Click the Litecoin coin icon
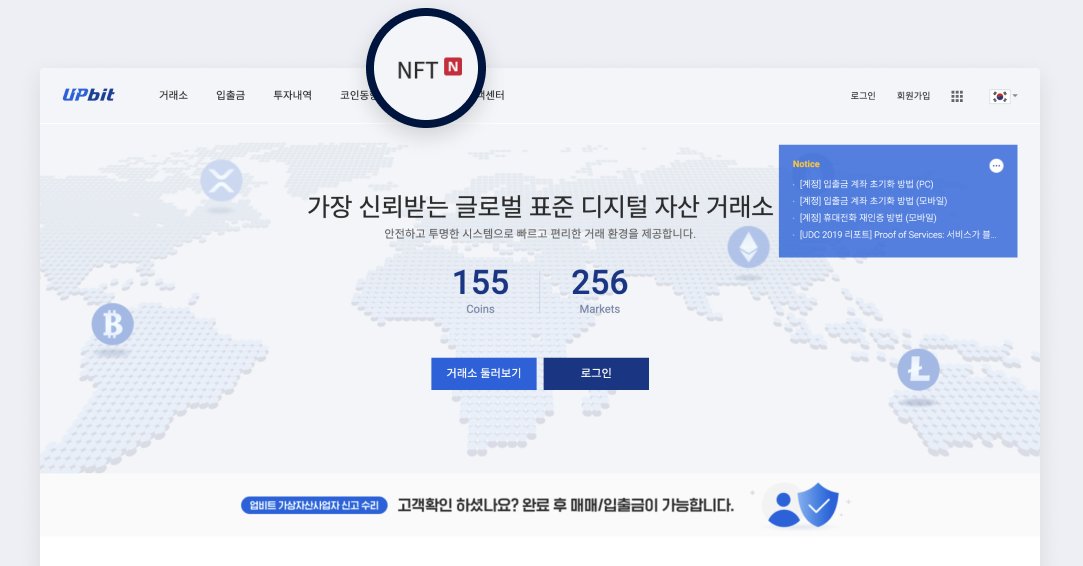 point(918,370)
